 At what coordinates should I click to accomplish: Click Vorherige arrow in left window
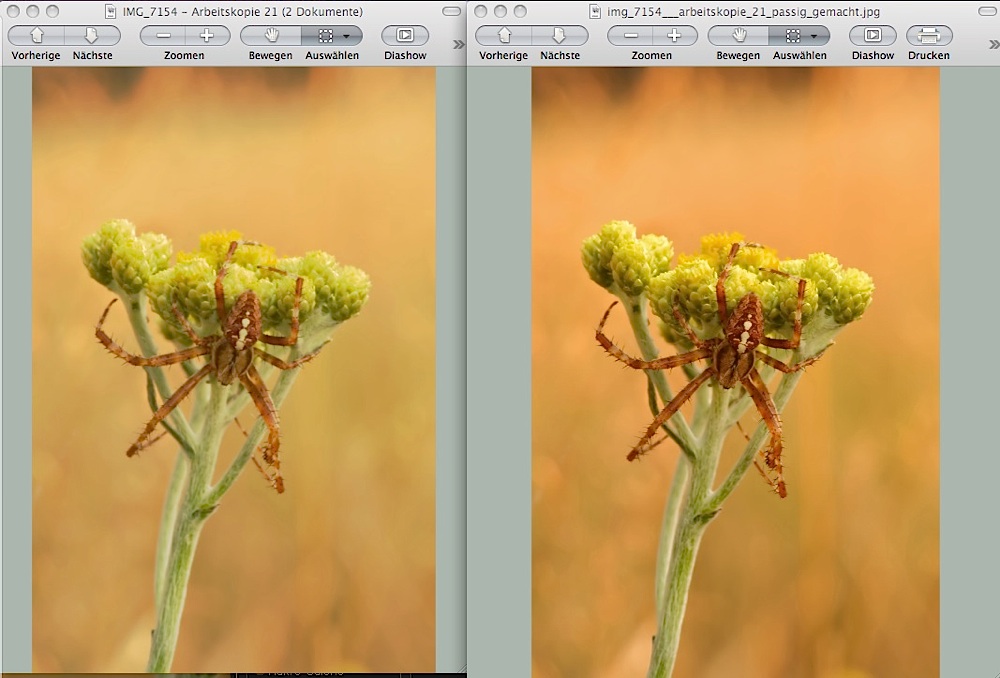tap(36, 35)
